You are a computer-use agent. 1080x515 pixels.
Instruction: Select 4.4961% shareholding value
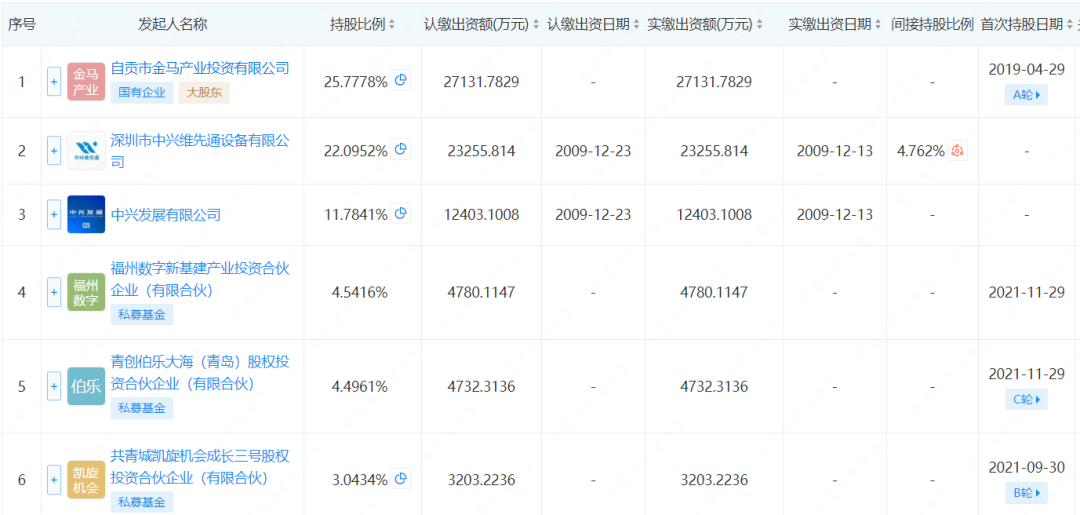point(360,386)
